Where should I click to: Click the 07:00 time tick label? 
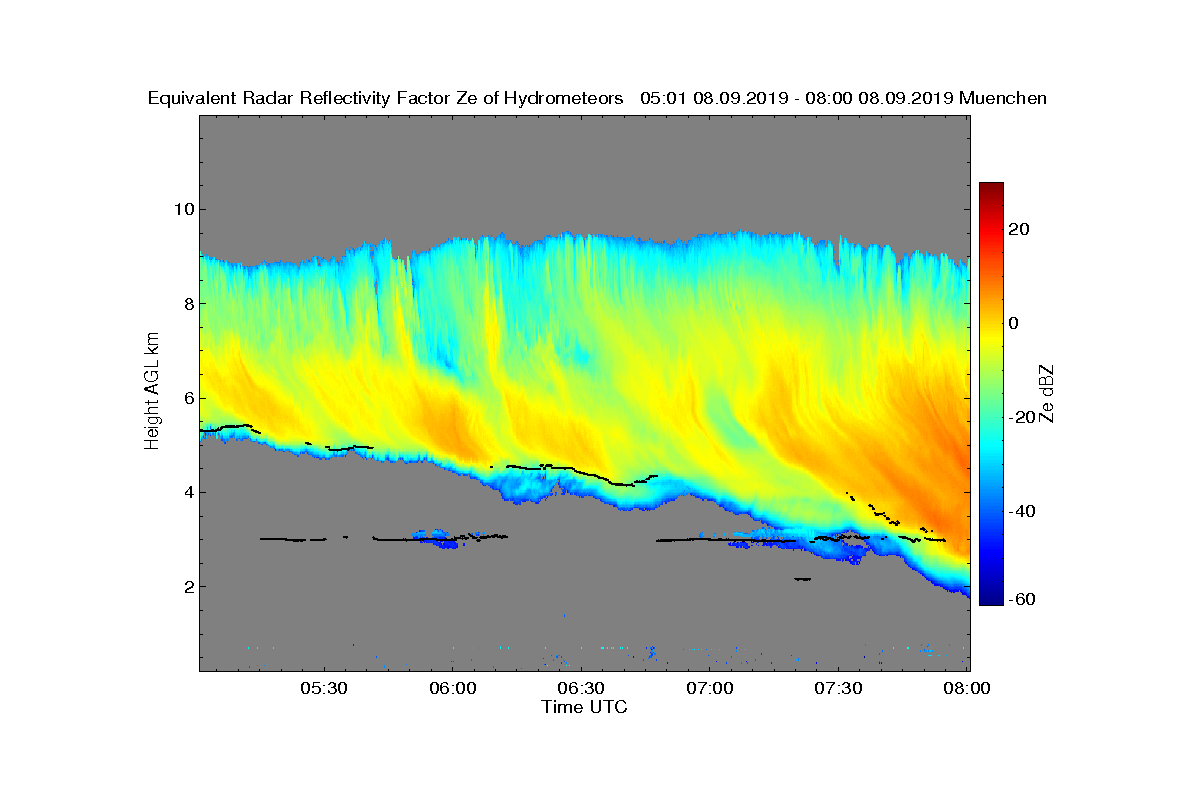[711, 689]
